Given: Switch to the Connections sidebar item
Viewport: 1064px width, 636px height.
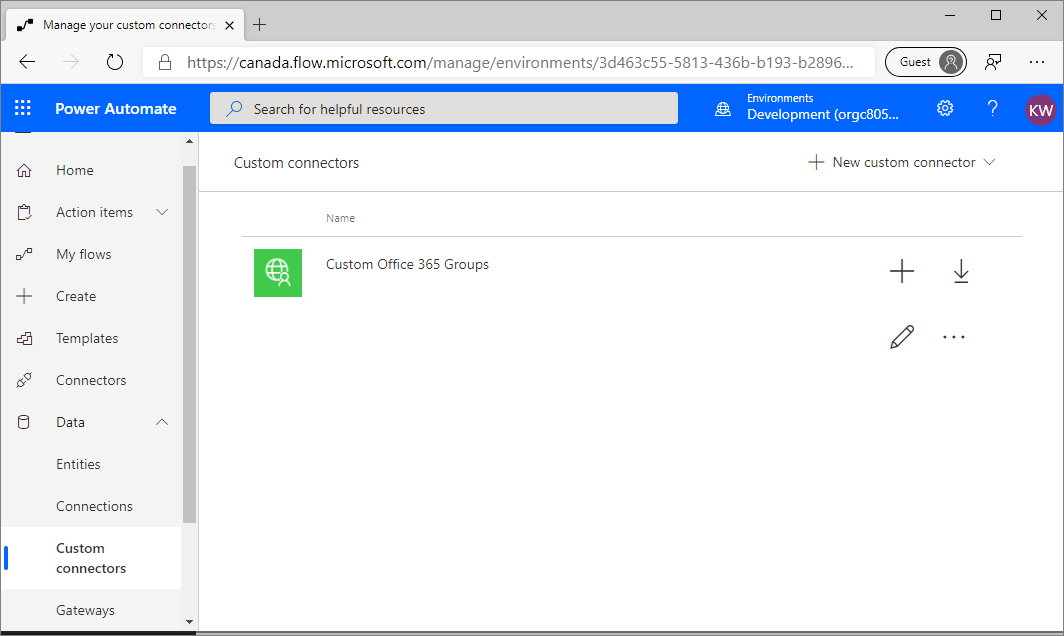Looking at the screenshot, I should click(x=93, y=506).
